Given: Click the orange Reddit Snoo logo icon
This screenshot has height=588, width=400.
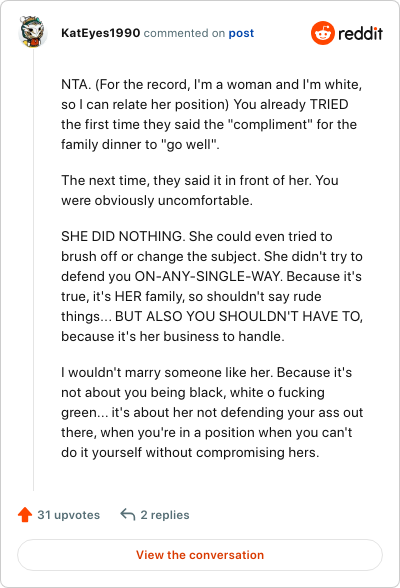Looking at the screenshot, I should (x=322, y=33).
